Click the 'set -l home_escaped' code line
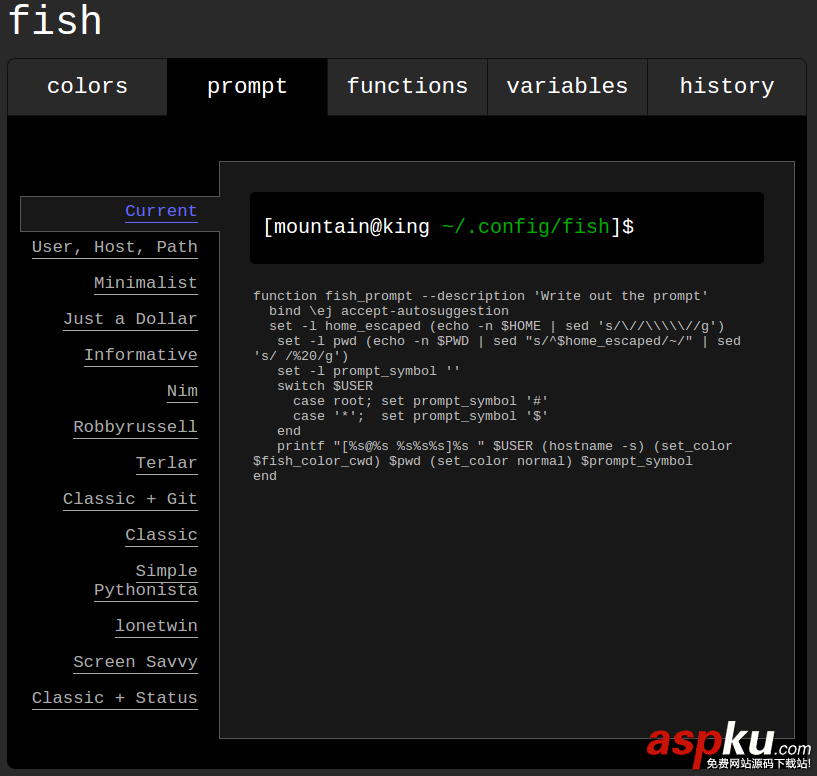The width and height of the screenshot is (817, 776). pos(497,326)
